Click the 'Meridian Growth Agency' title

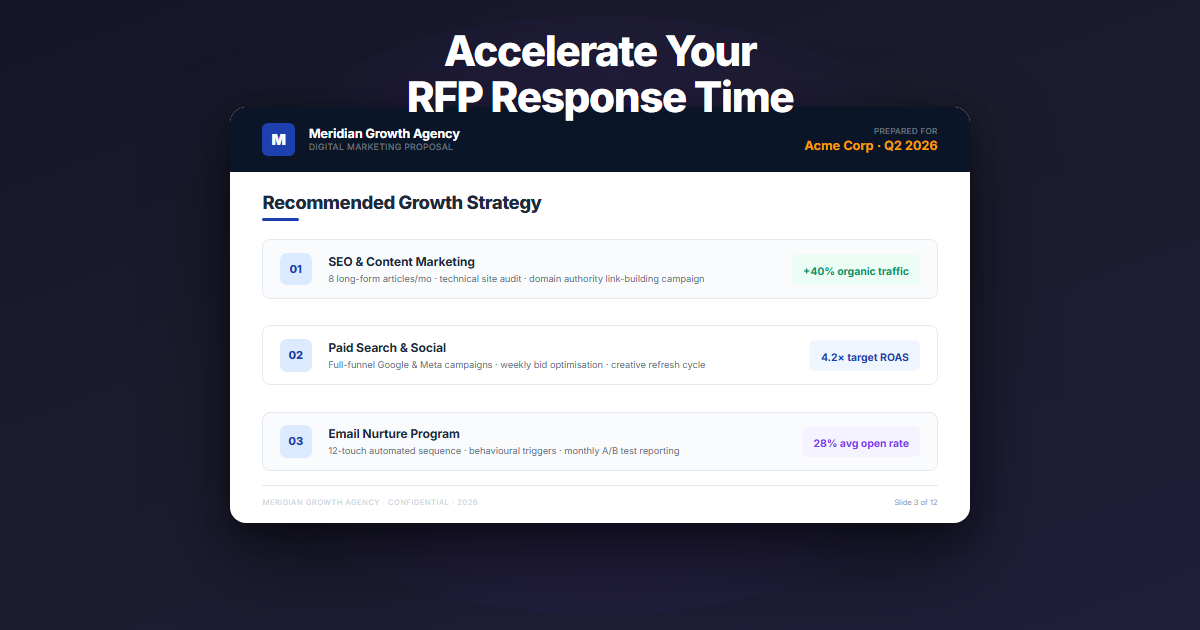(384, 133)
